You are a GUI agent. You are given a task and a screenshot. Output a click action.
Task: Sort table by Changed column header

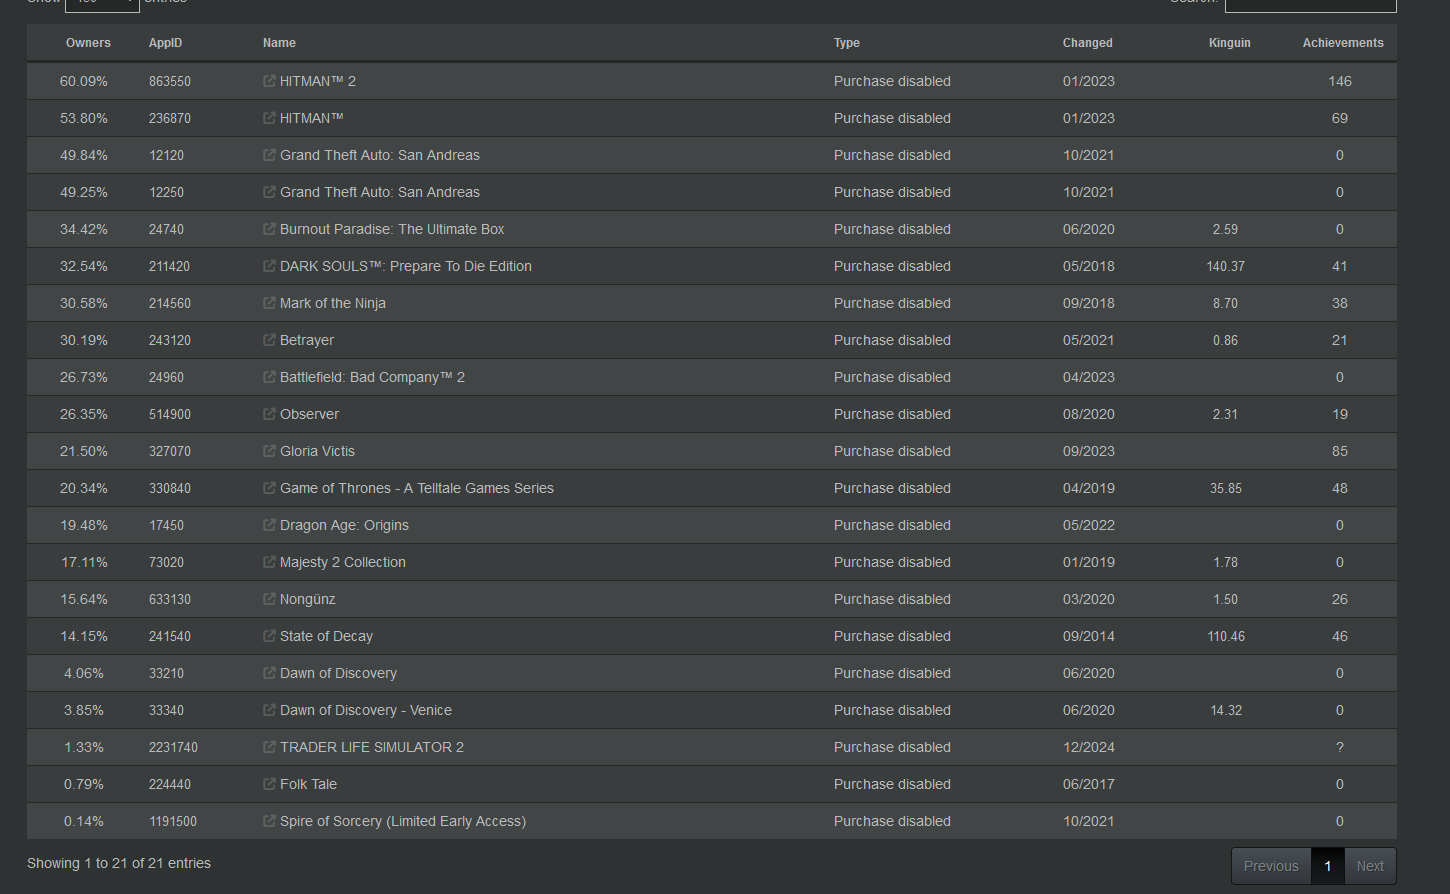click(x=1087, y=43)
